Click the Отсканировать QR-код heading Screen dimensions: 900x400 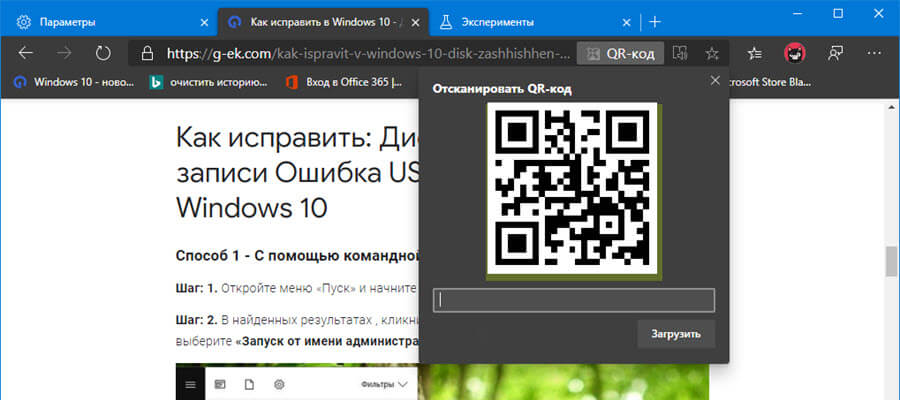[x=502, y=90]
